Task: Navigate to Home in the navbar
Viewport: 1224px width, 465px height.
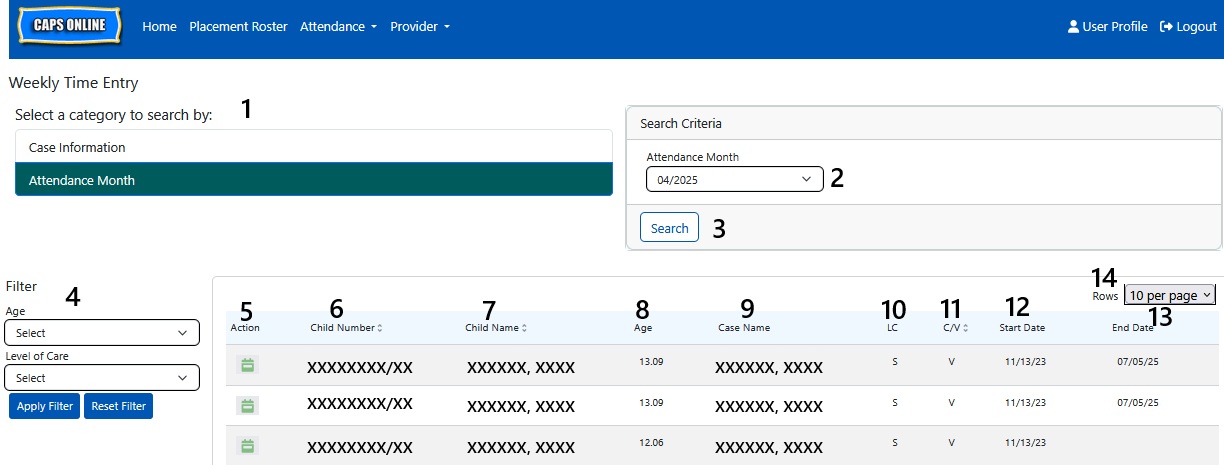Action: (159, 27)
